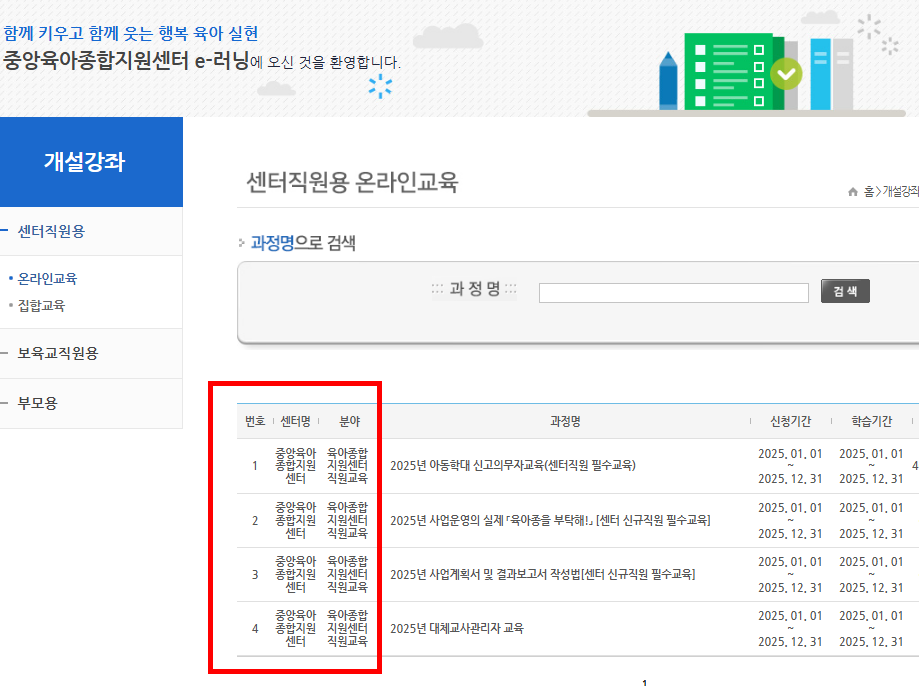
Task: Open the 2025년 아동학대 신고의무자교육 course
Action: click(x=511, y=465)
